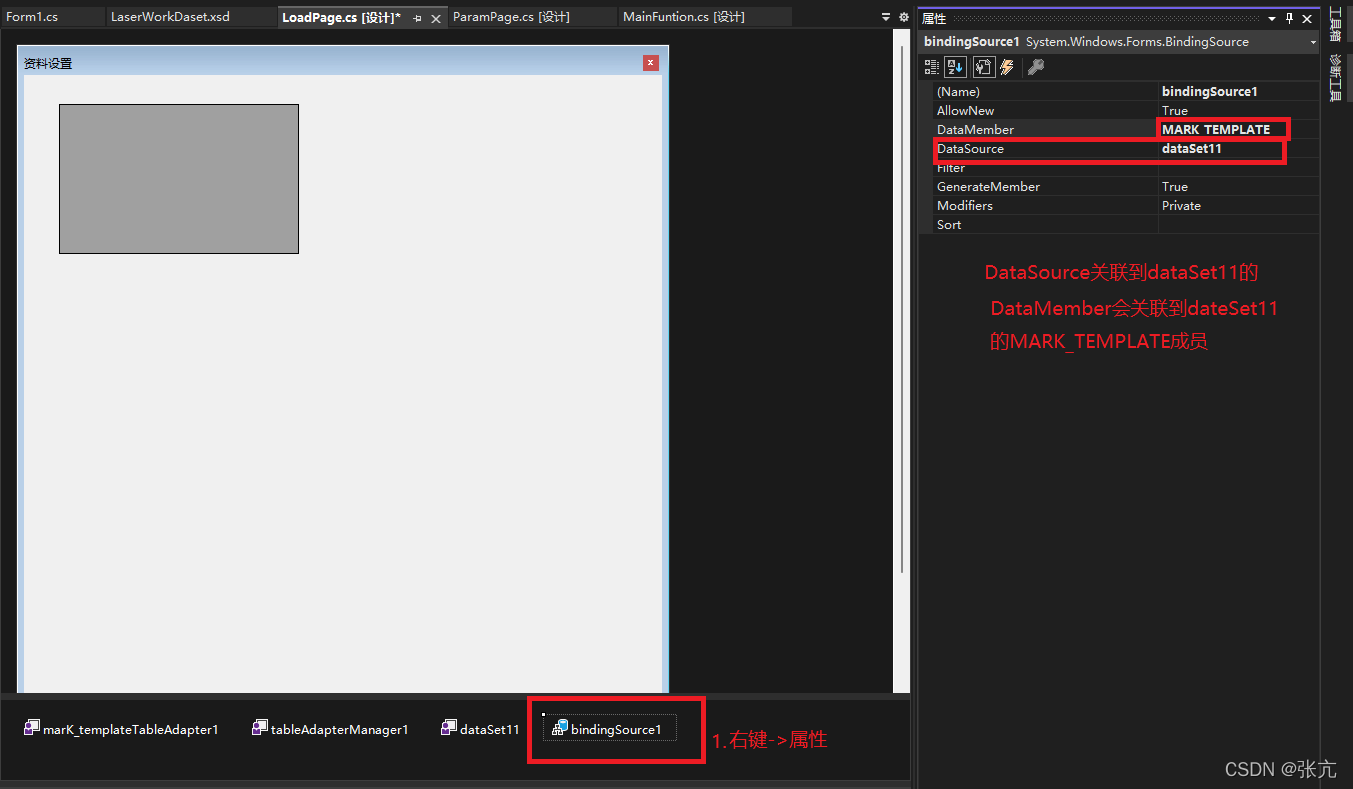This screenshot has height=789, width=1353.
Task: Click the gray panel control on the form
Action: (x=179, y=179)
